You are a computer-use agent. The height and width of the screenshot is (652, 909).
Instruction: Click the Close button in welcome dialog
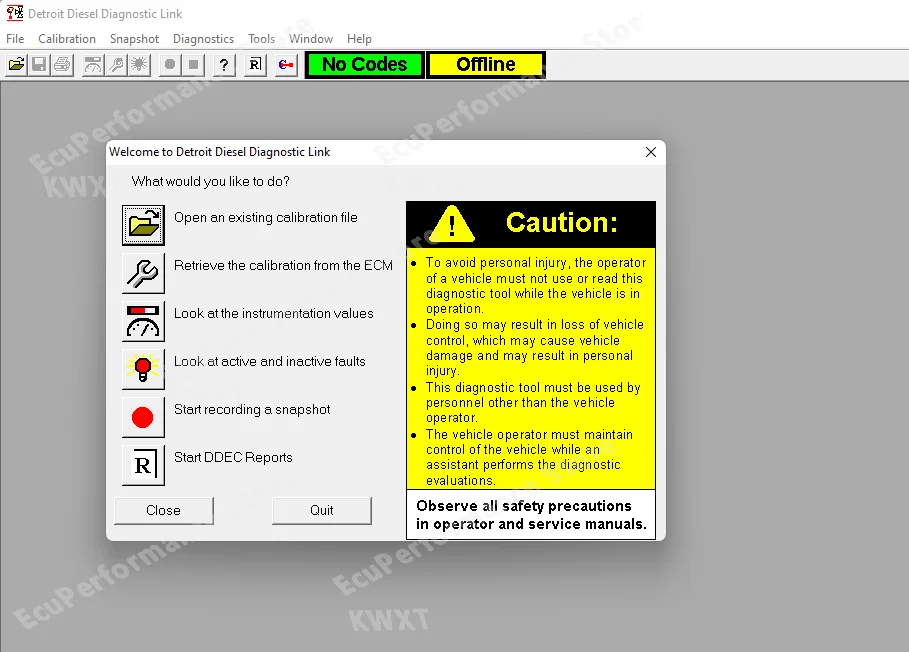pos(163,511)
